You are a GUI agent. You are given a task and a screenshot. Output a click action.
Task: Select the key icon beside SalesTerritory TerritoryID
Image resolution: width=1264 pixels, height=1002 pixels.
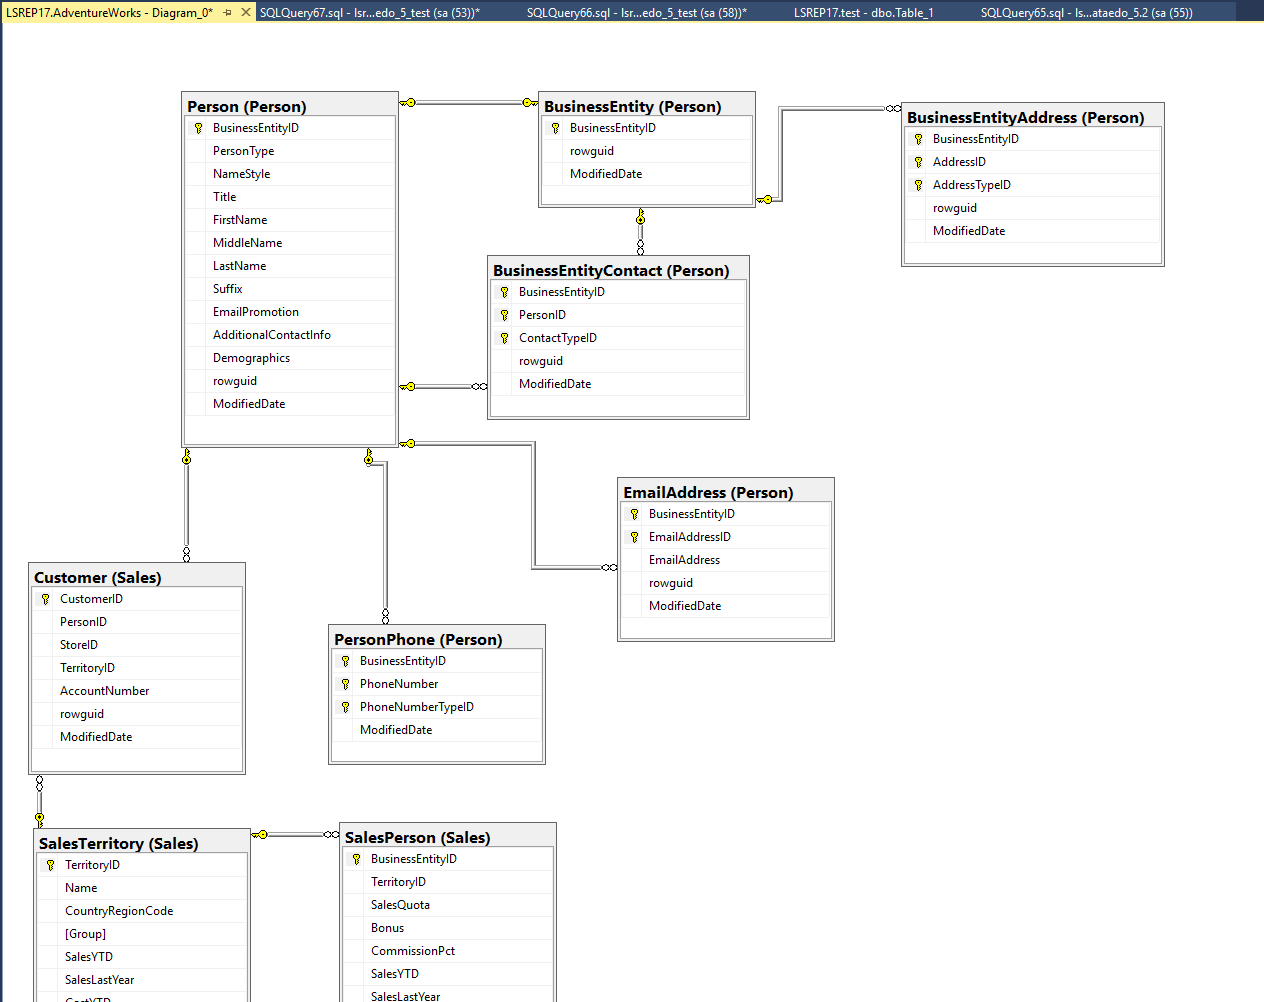50,865
